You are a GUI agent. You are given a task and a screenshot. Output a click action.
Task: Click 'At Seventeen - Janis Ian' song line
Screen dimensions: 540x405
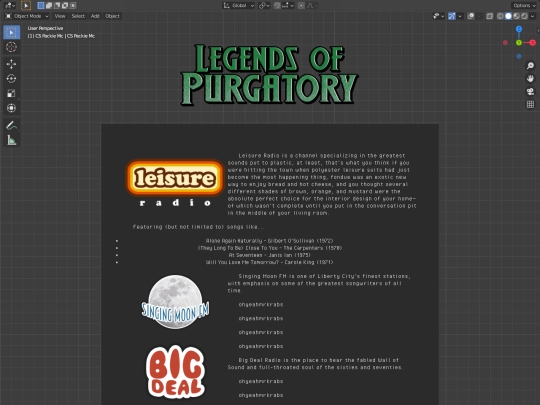point(269,255)
